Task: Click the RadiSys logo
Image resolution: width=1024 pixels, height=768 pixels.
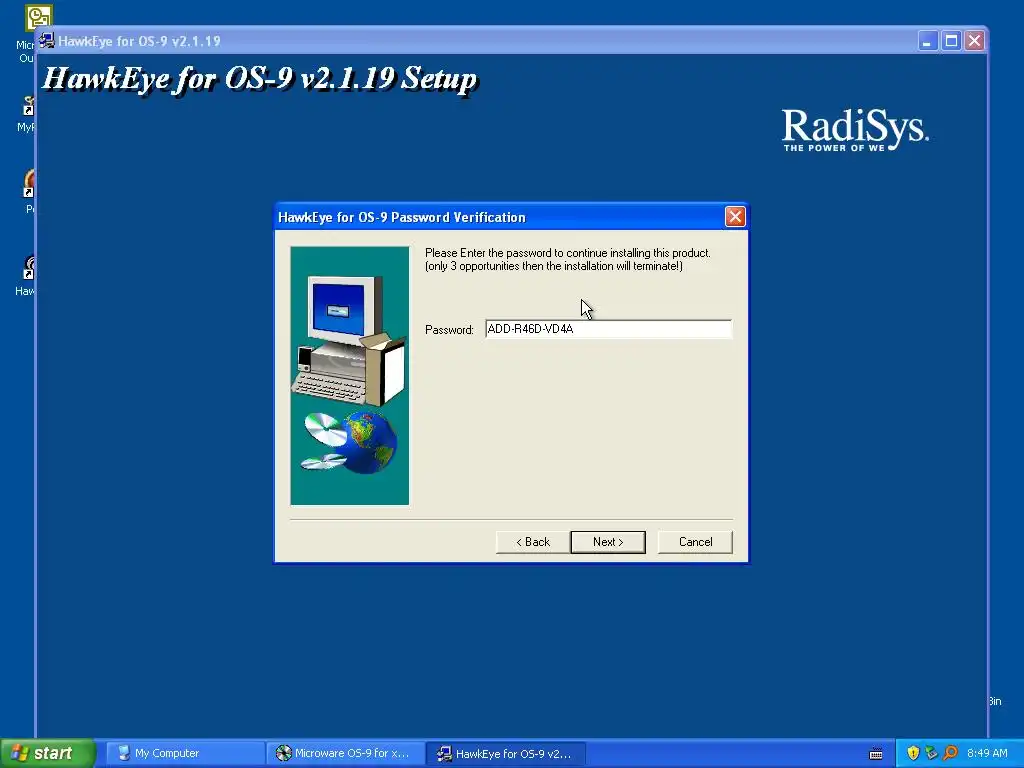Action: click(x=855, y=129)
